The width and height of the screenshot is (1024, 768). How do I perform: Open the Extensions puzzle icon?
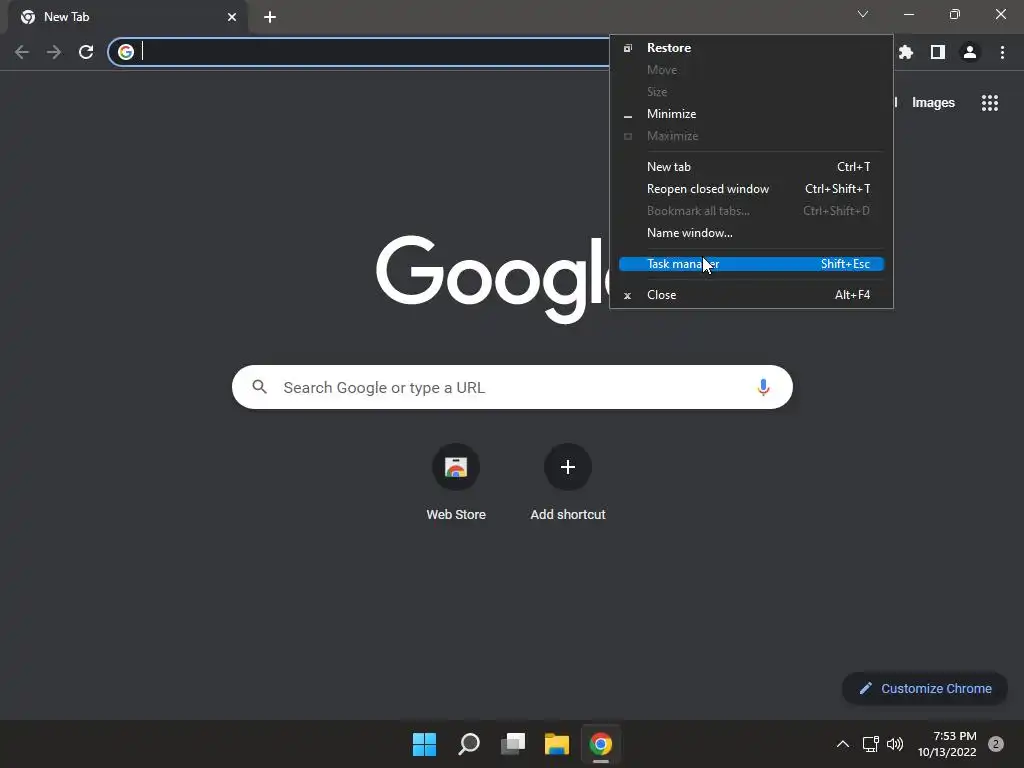point(906,52)
